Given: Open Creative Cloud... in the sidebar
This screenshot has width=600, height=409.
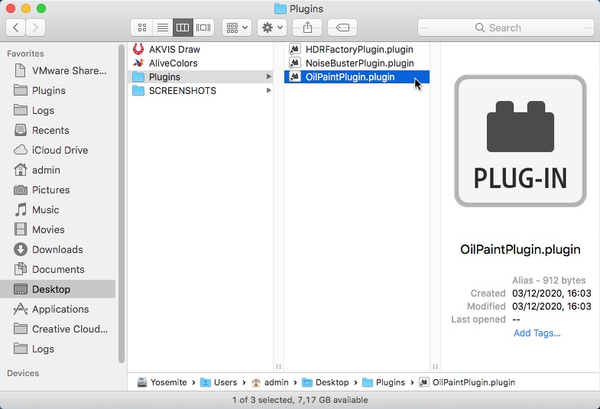Looking at the screenshot, I should pos(60,329).
